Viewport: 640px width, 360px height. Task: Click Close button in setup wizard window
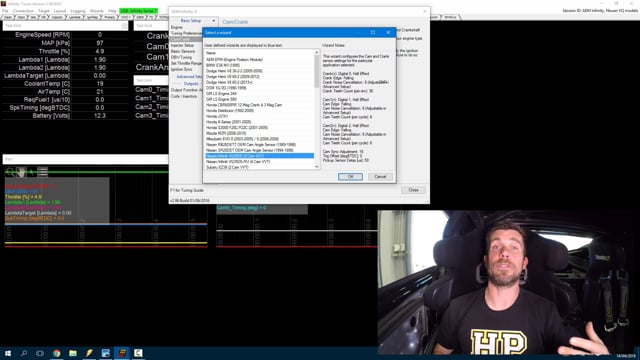pos(413,190)
